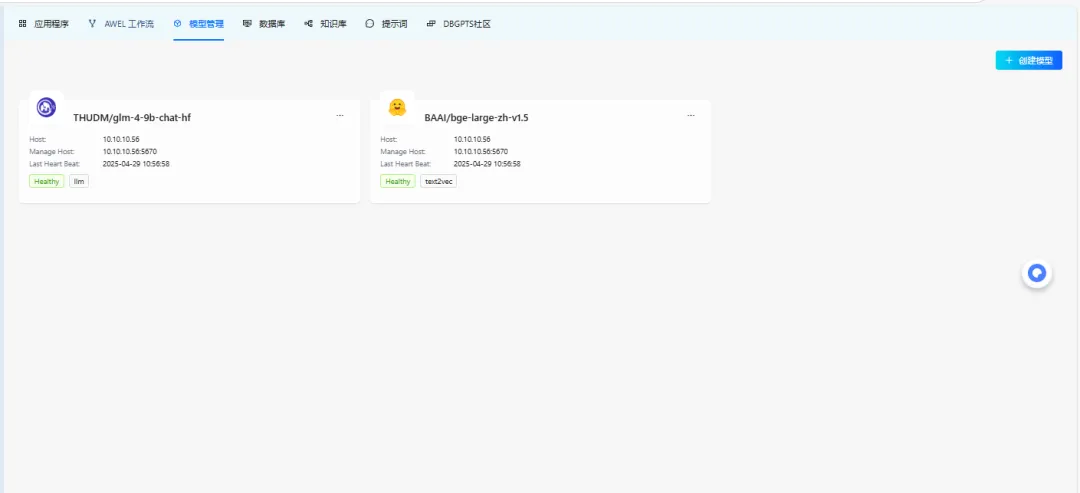1080x493 pixels.
Task: Open the 知识库 tab
Action: tap(326, 23)
